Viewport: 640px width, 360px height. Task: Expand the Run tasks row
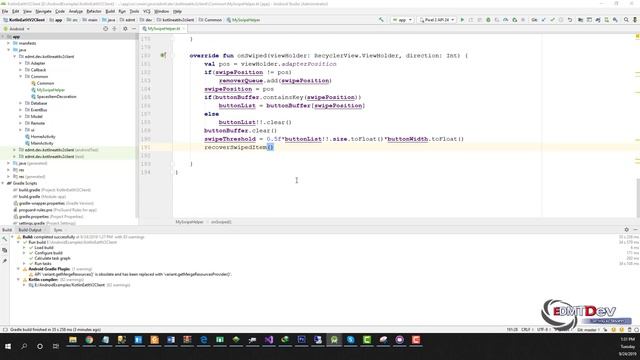click(x=24, y=264)
